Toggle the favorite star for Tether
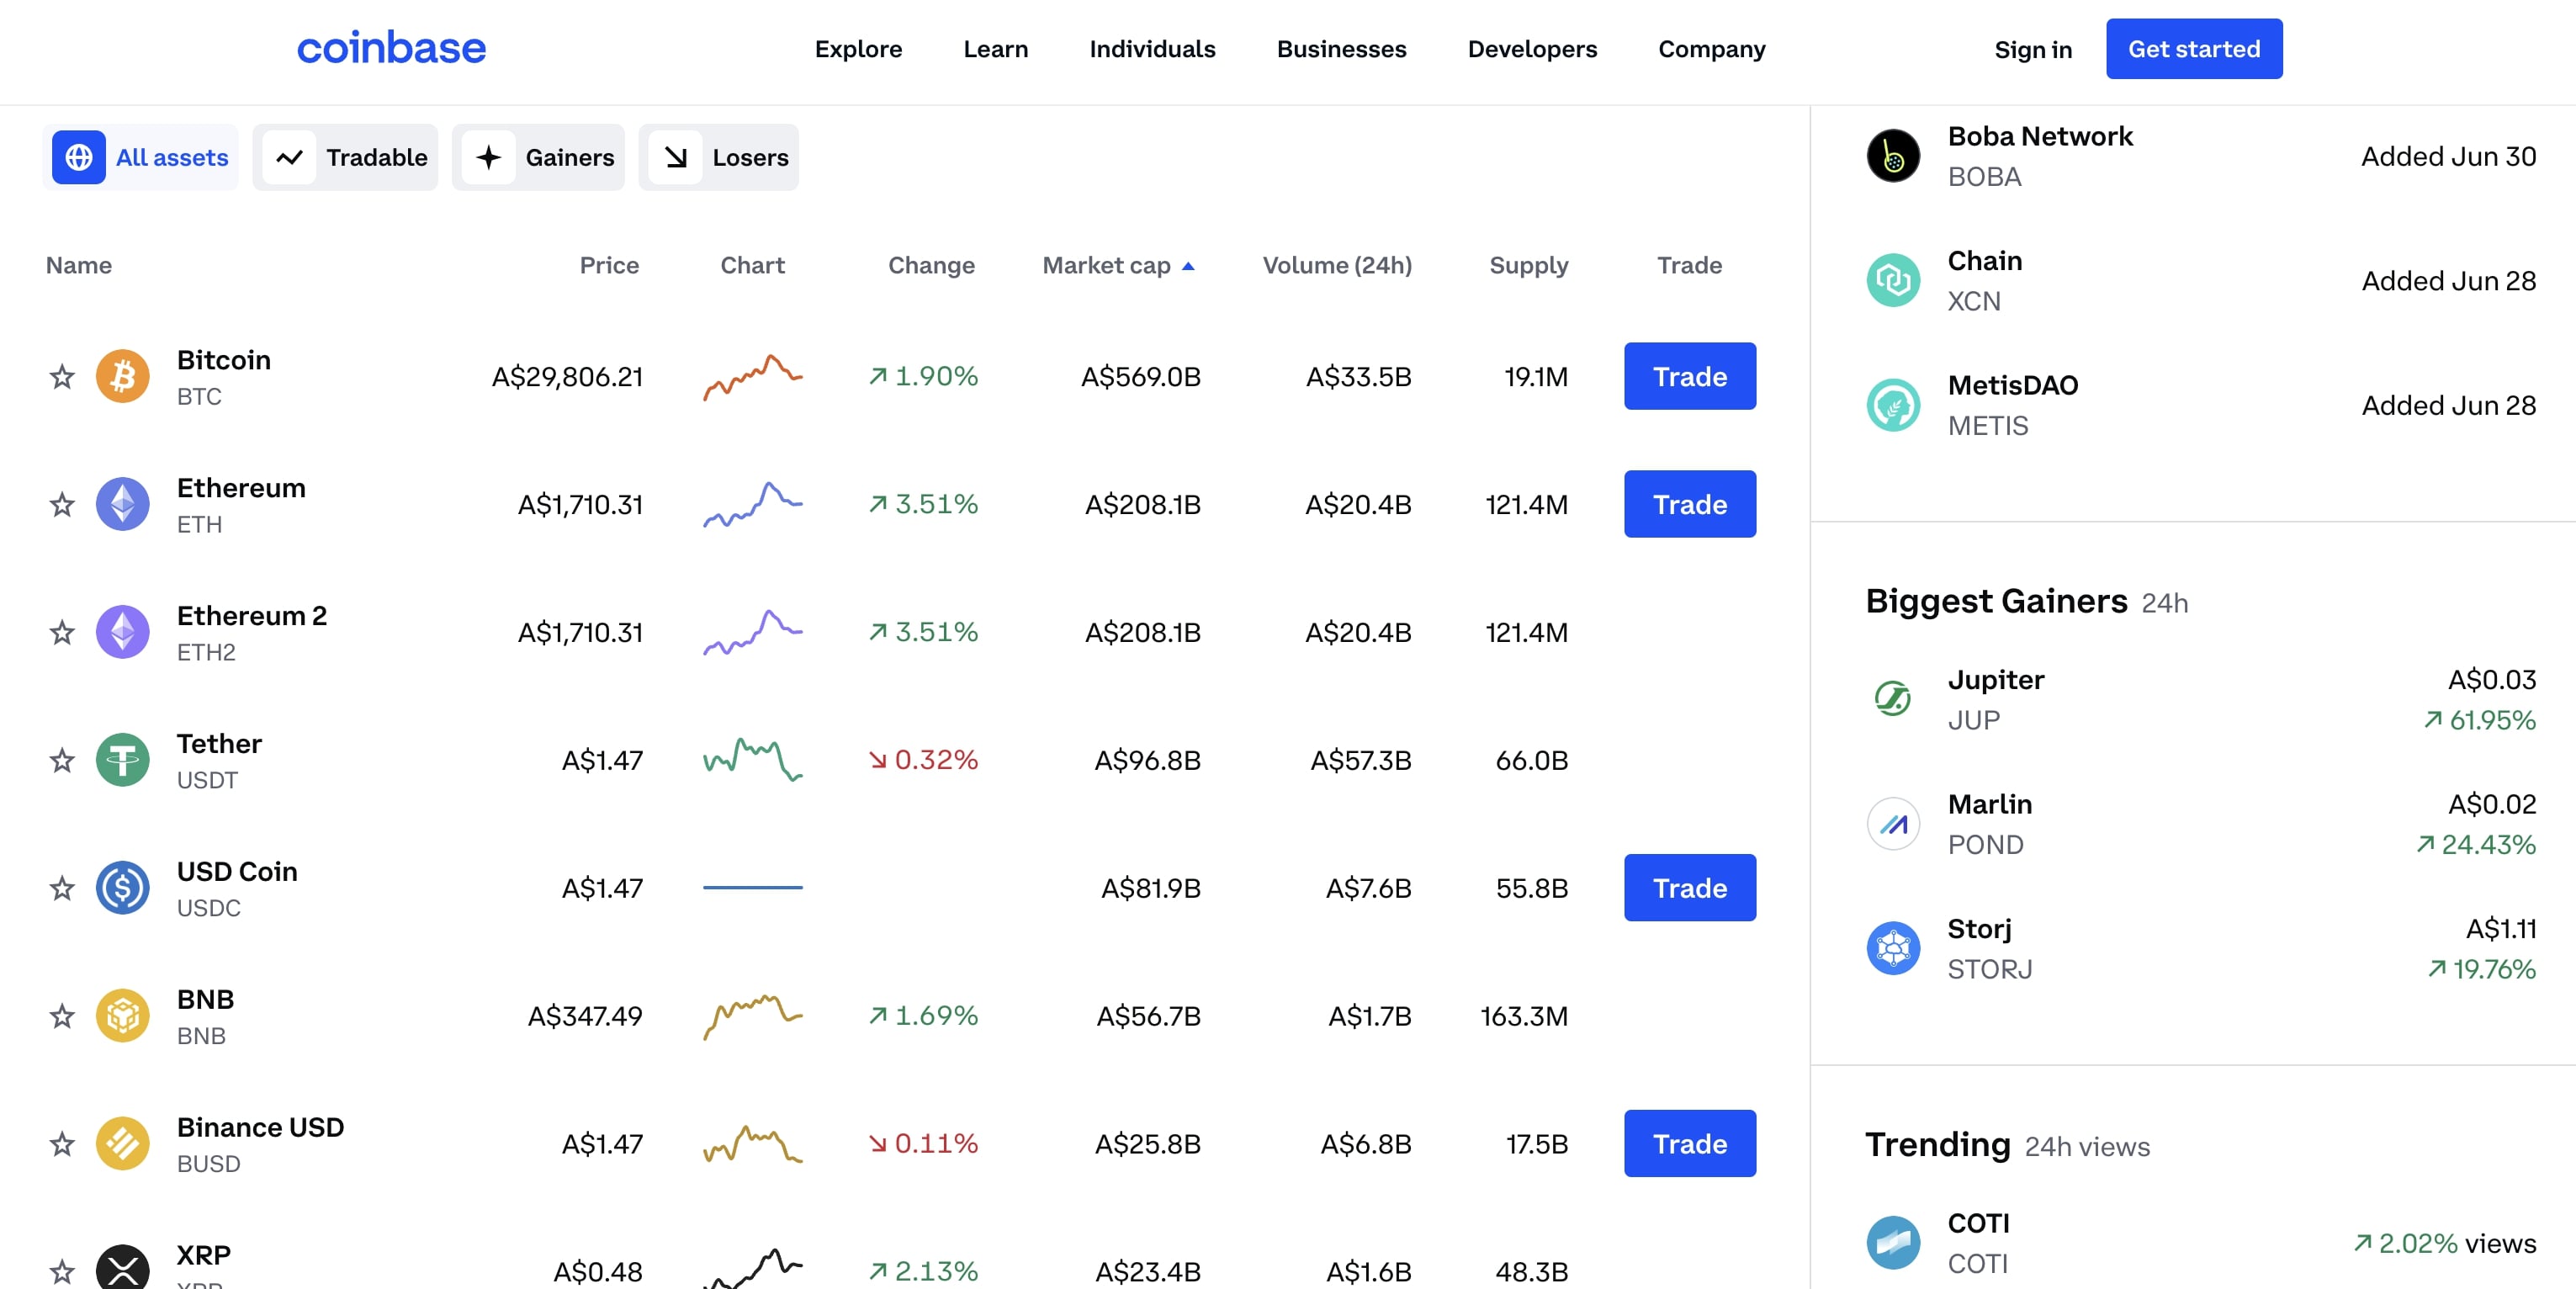 click(x=62, y=761)
